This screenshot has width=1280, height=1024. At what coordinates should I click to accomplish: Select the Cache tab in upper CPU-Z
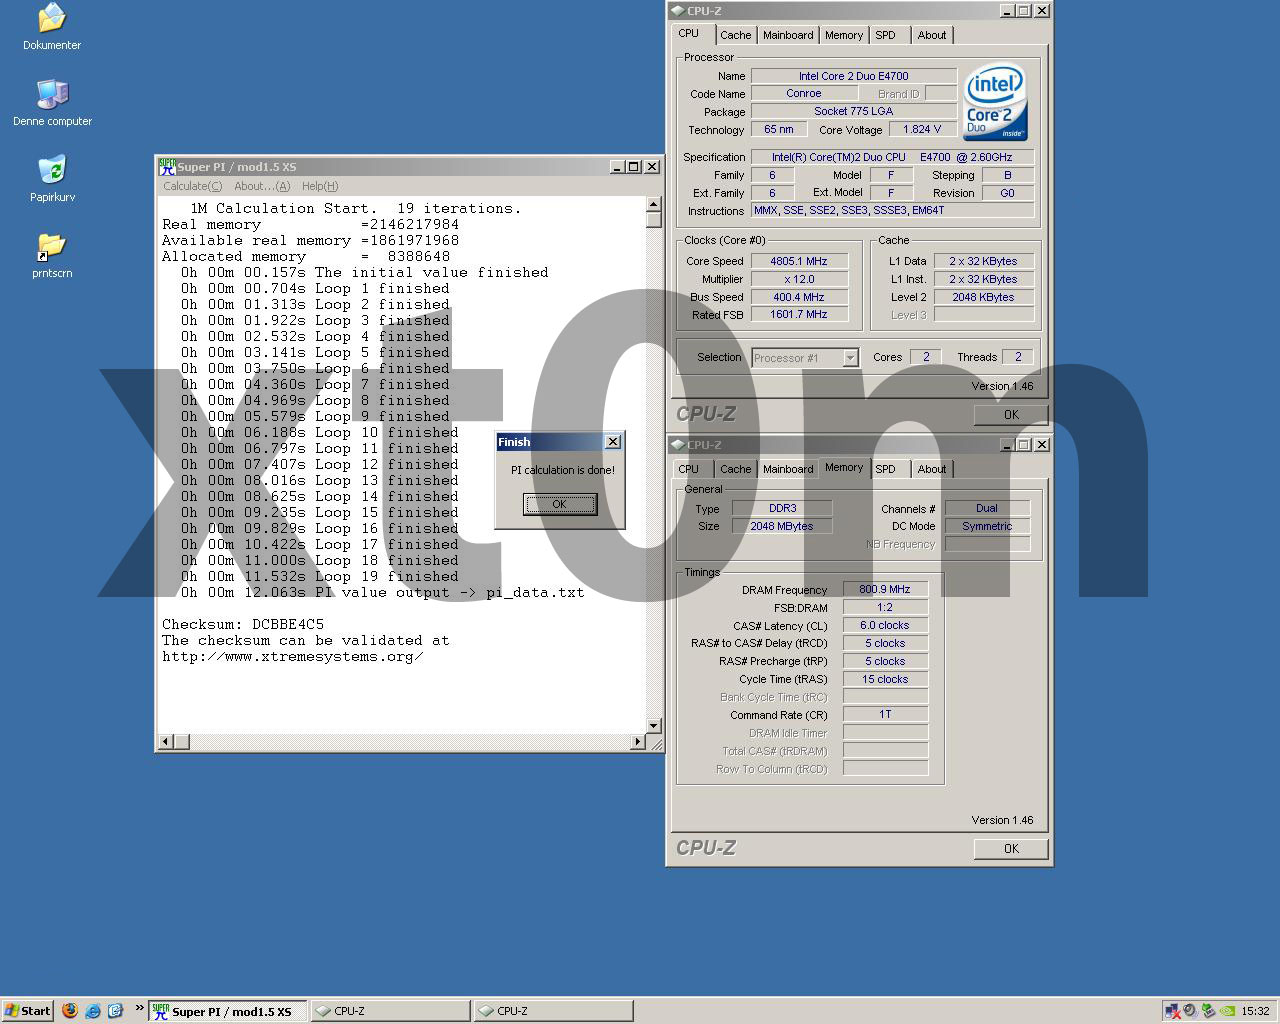(735, 35)
